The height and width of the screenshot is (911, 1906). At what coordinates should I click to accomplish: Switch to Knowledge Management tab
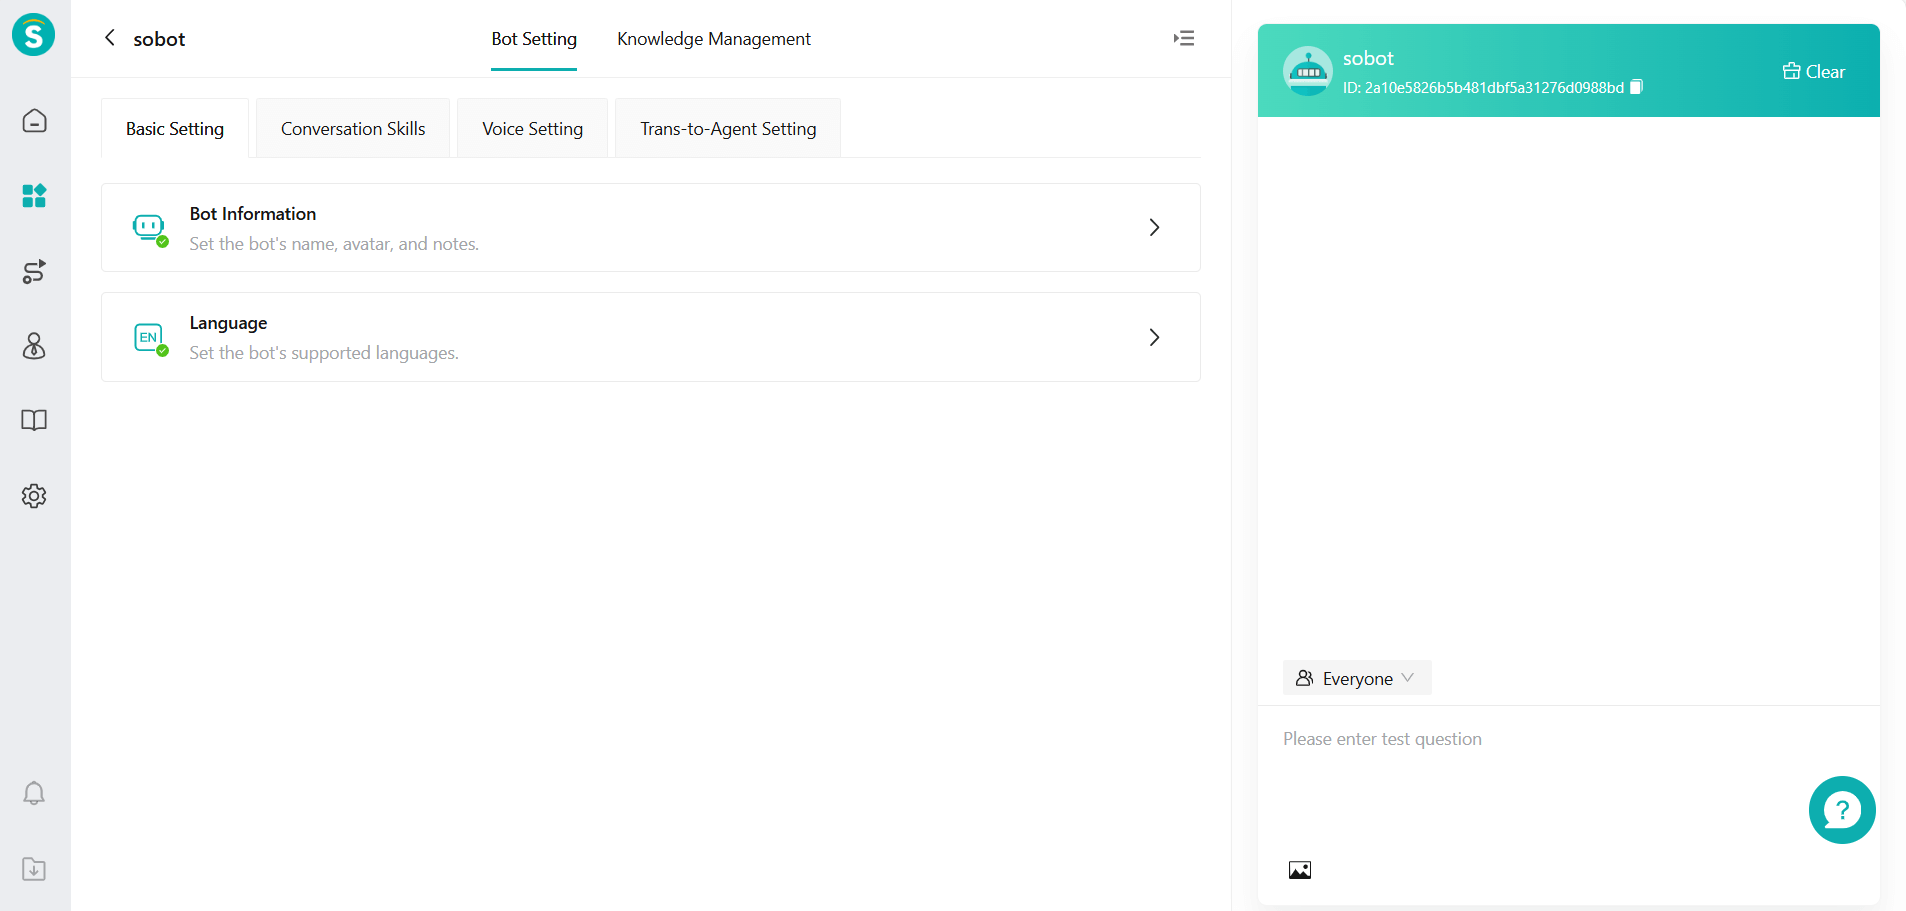(x=714, y=39)
